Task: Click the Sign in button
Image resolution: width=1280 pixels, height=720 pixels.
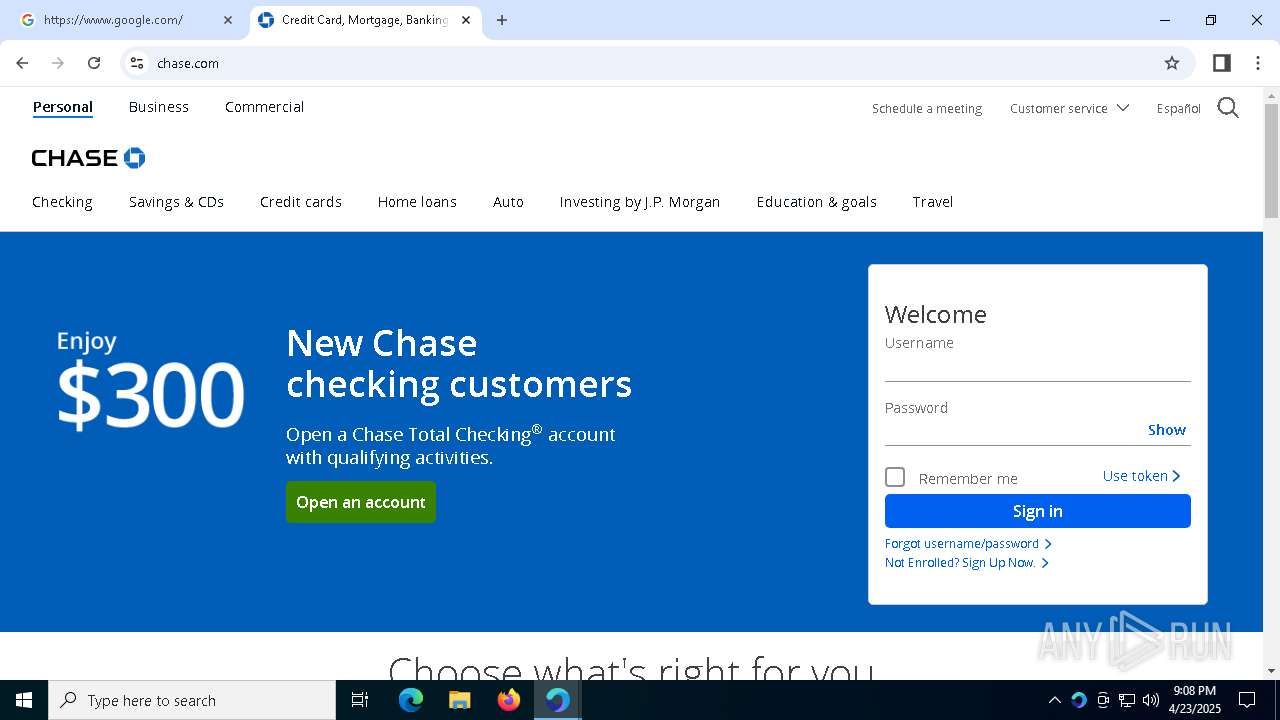Action: click(x=1037, y=511)
